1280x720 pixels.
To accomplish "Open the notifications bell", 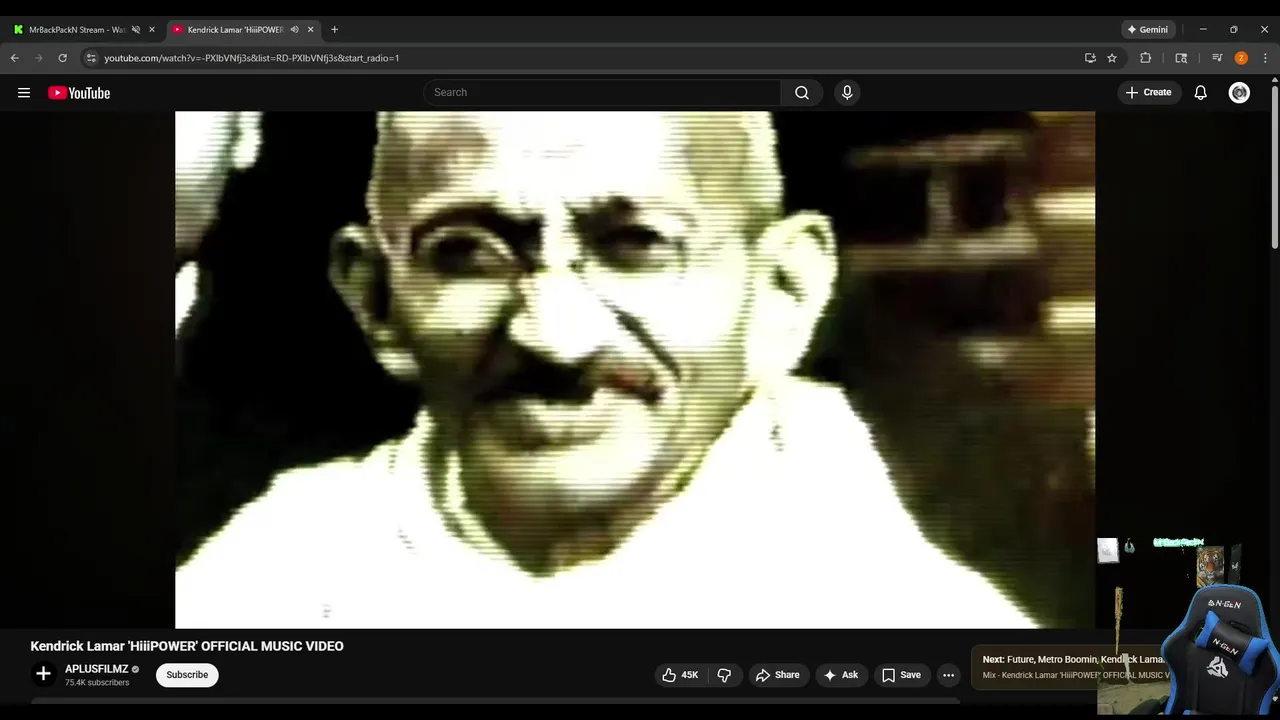I will (x=1201, y=92).
